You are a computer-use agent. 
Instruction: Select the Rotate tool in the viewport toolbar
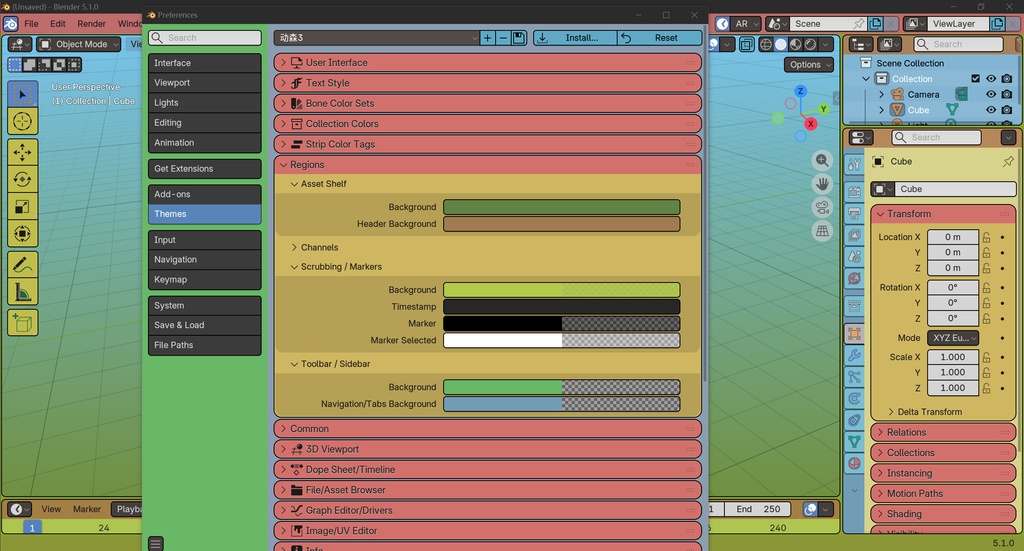click(x=22, y=180)
